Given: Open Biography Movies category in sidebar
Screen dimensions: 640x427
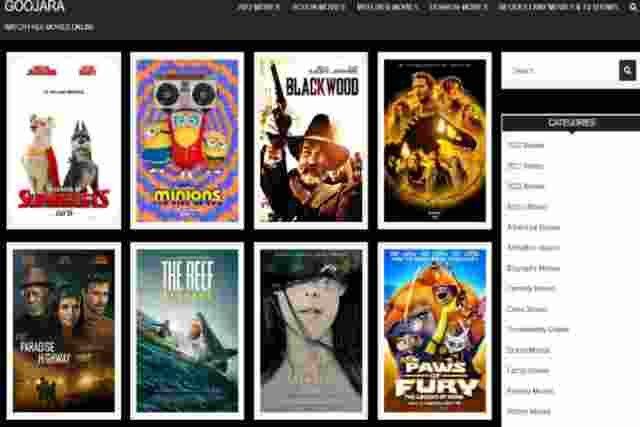Looking at the screenshot, I should click(533, 268).
